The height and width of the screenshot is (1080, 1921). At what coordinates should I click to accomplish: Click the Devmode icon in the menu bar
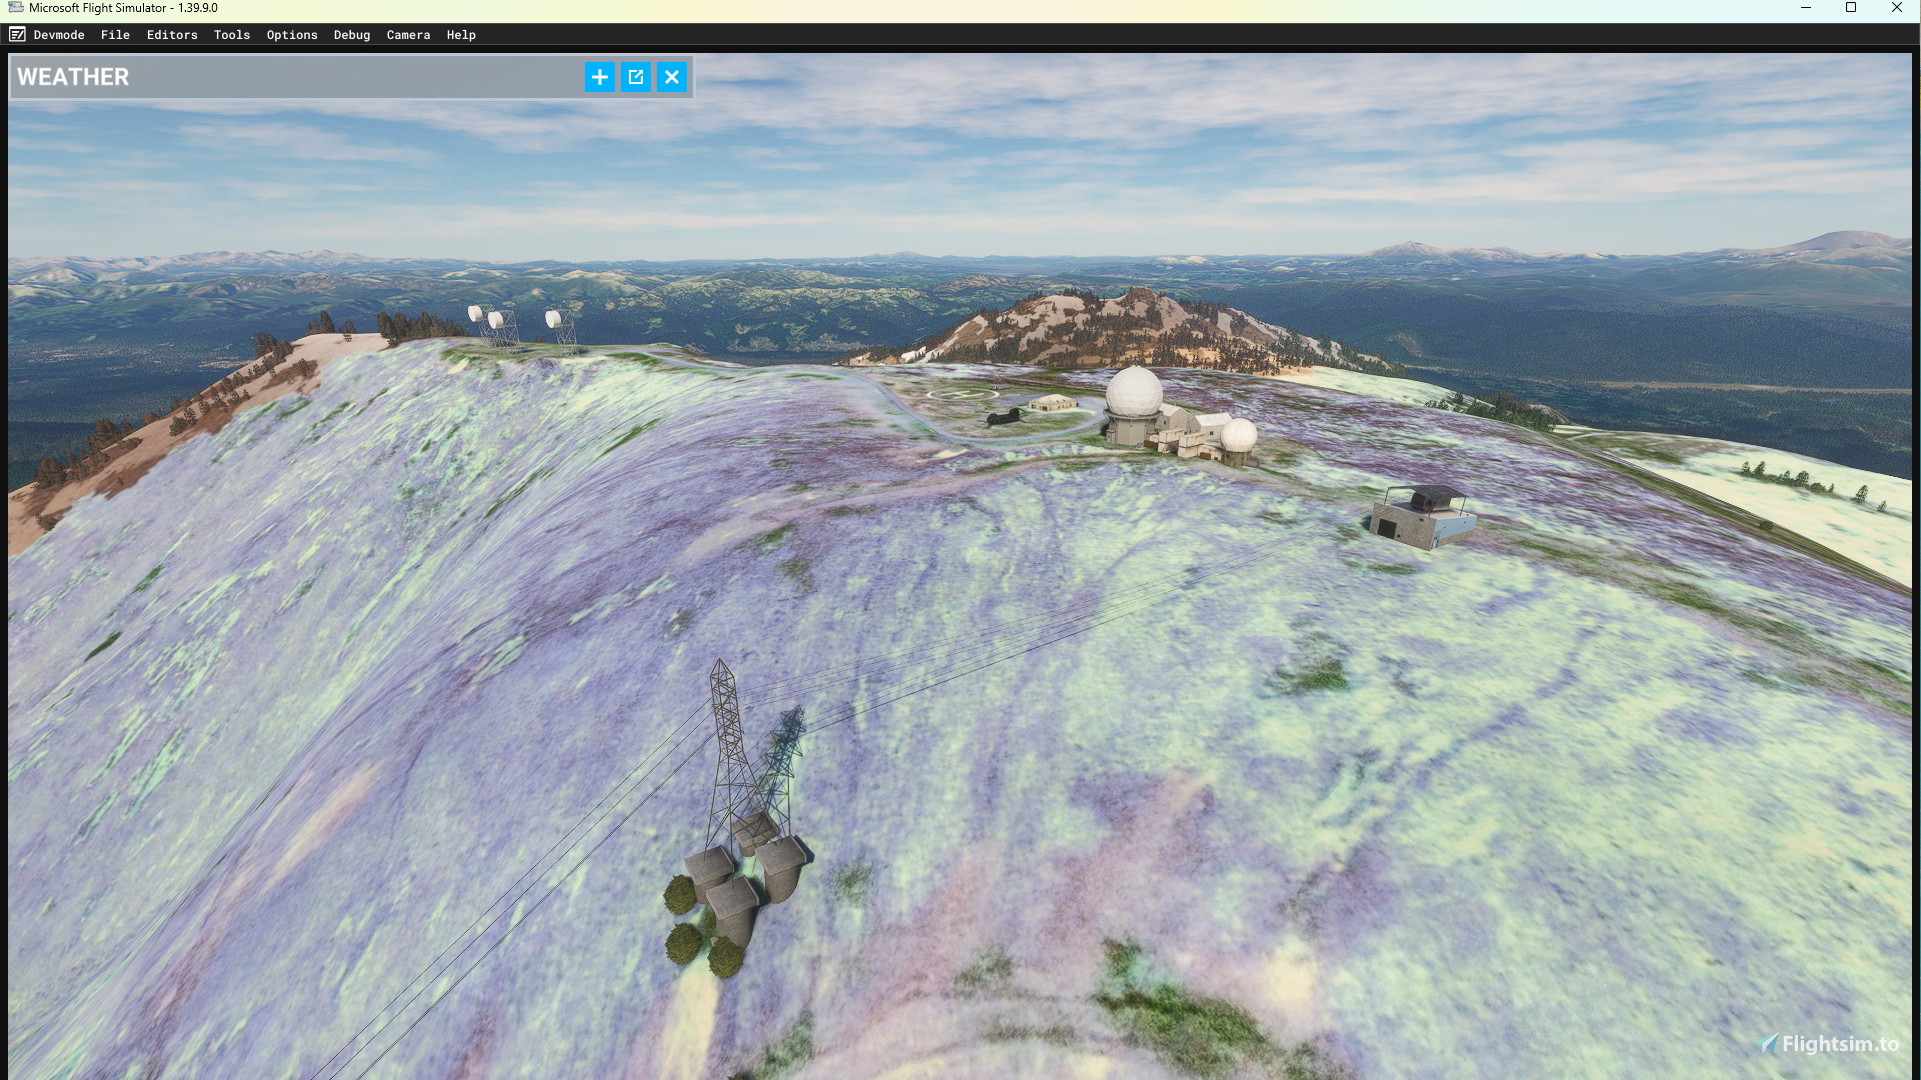pos(17,35)
